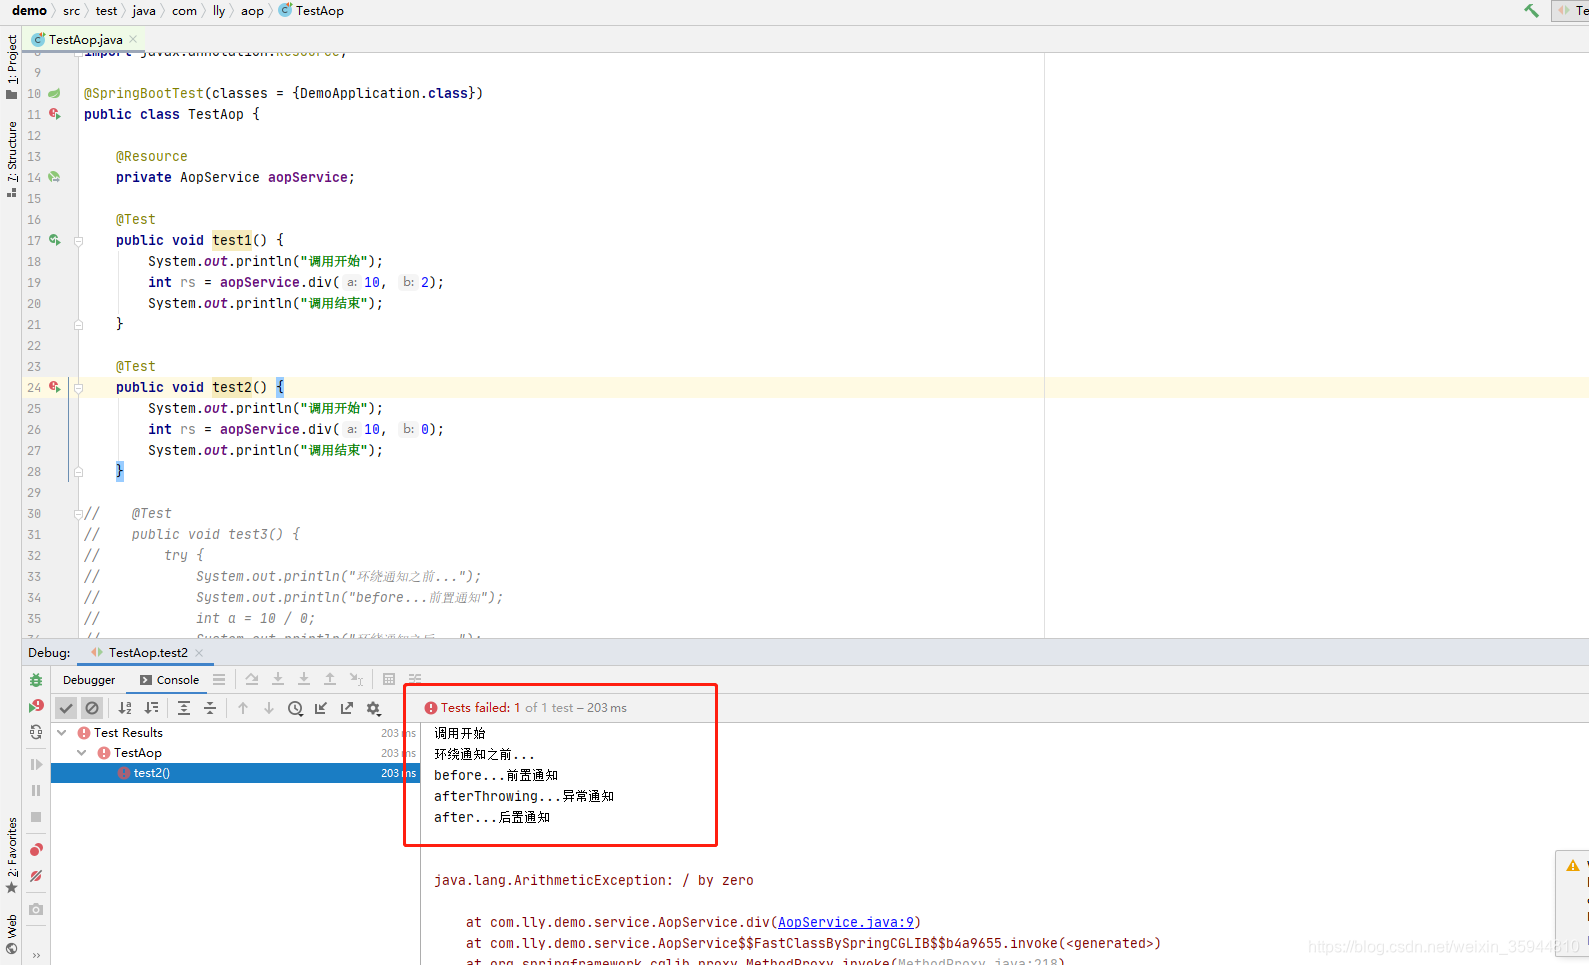
Task: Switch to the Console tab
Action: [x=169, y=680]
